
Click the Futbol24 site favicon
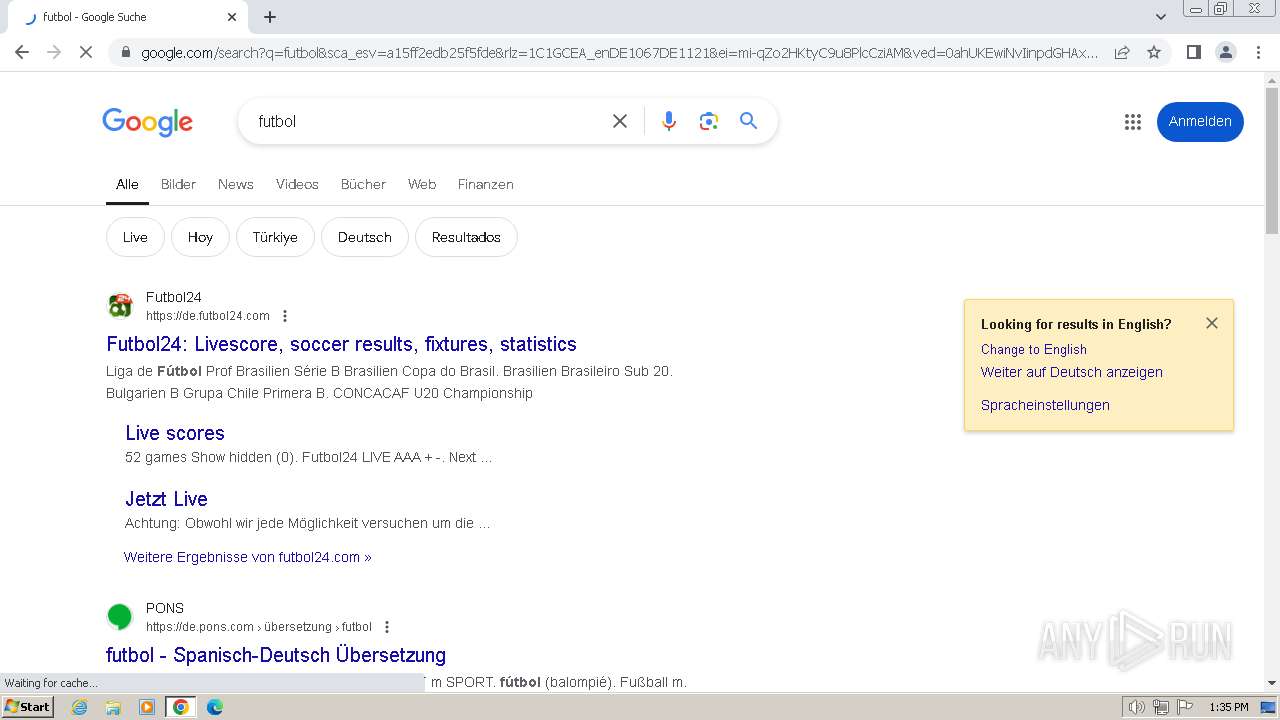(x=120, y=305)
